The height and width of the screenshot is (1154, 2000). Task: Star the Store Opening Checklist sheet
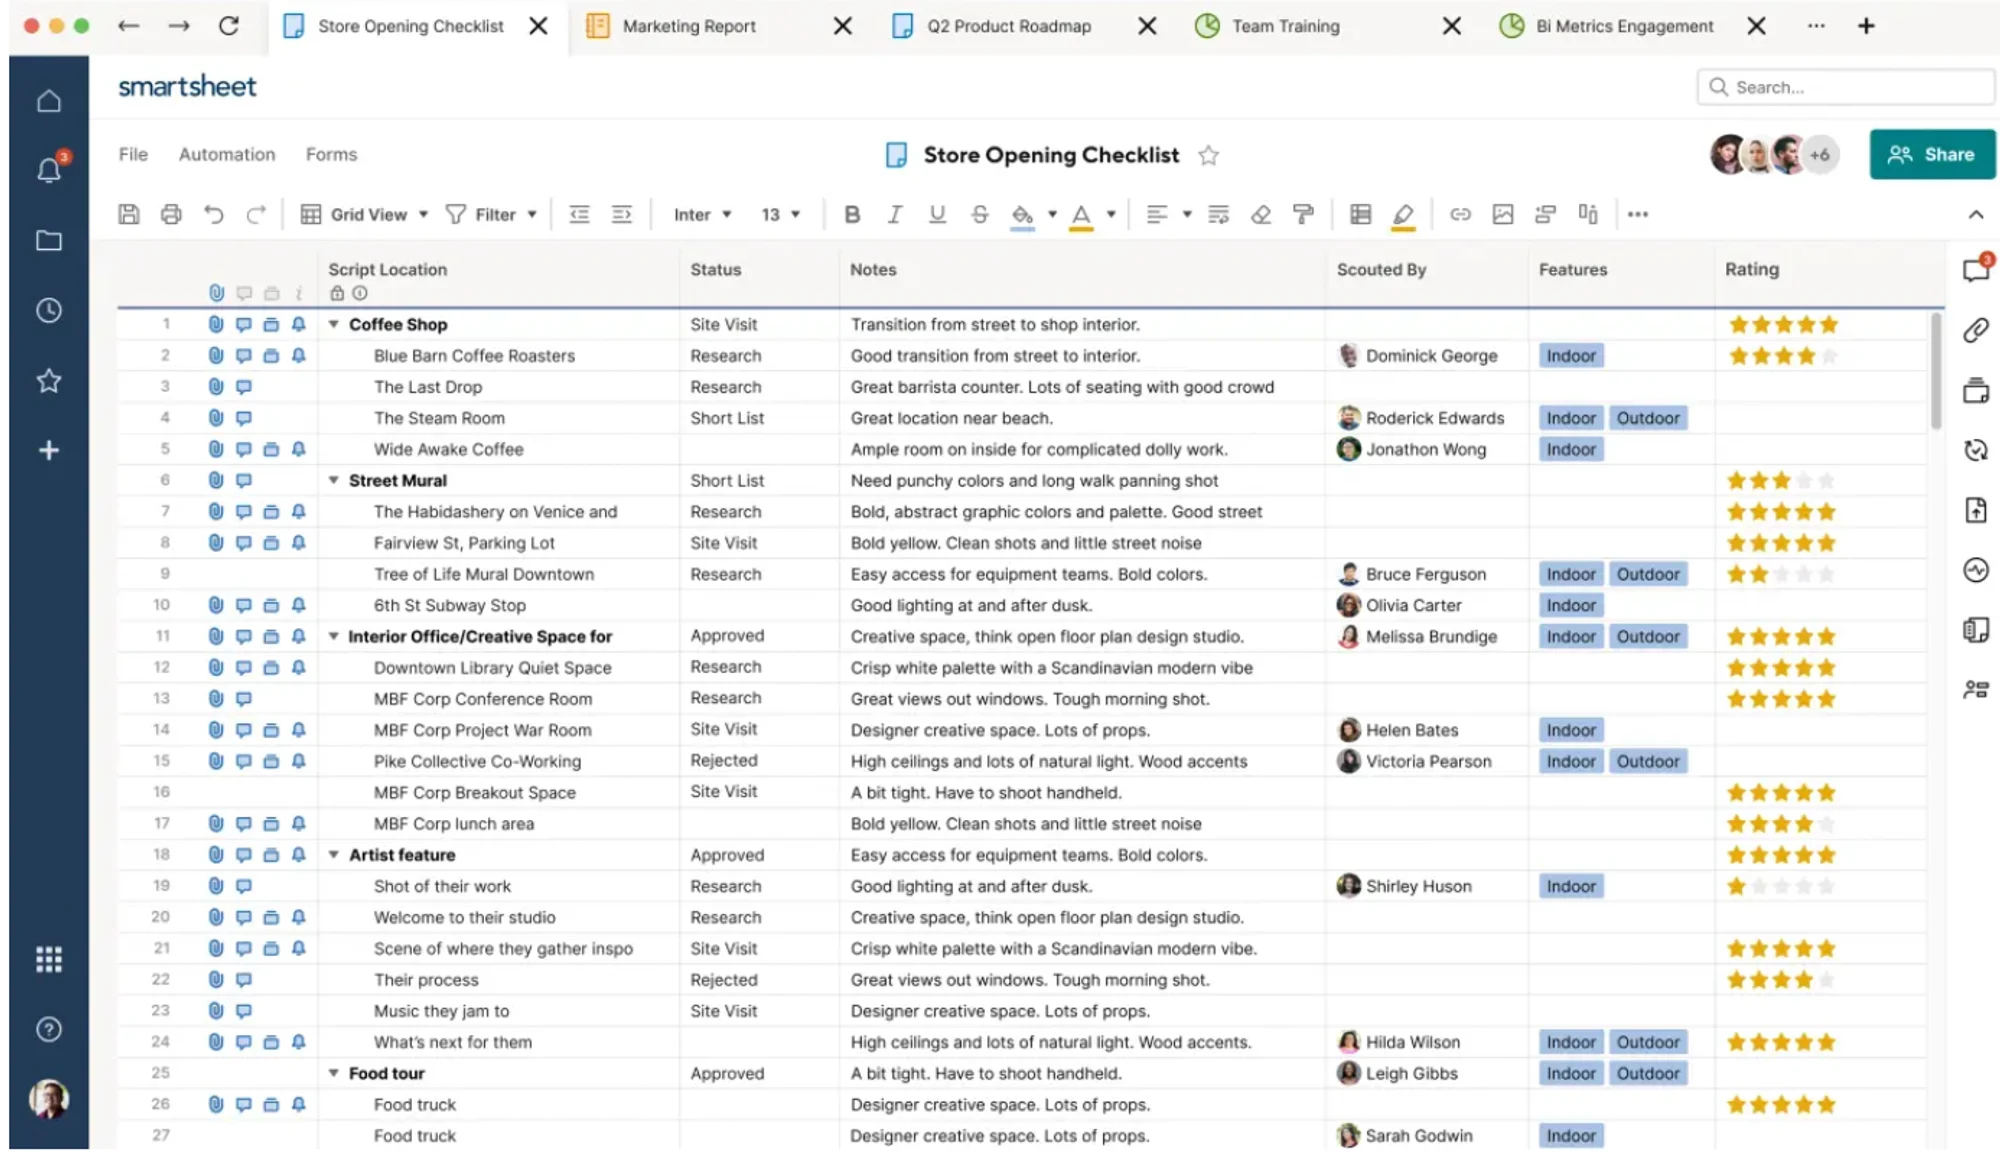[1209, 155]
